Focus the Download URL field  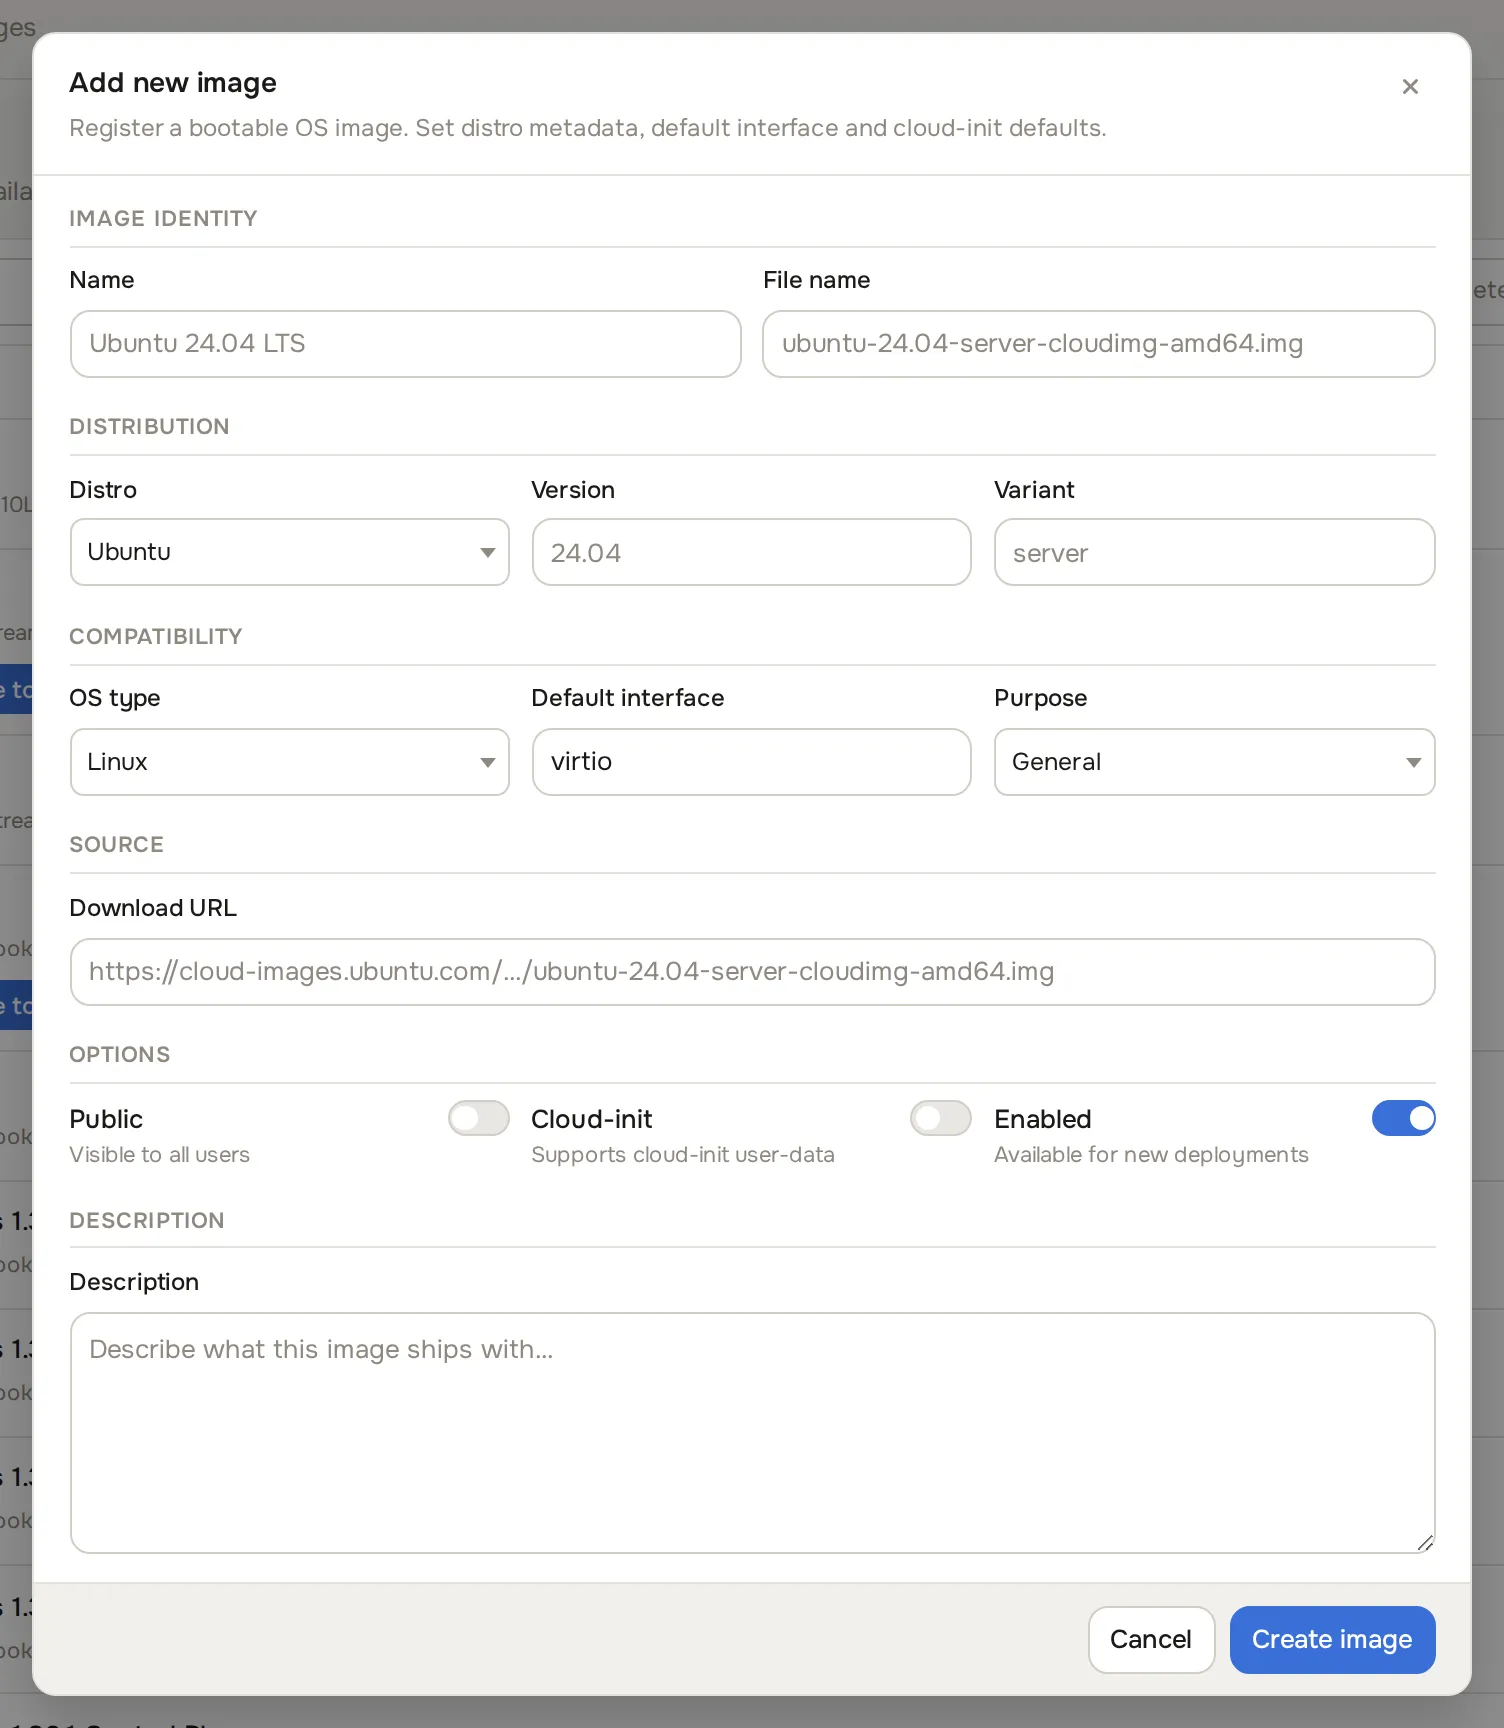point(753,972)
